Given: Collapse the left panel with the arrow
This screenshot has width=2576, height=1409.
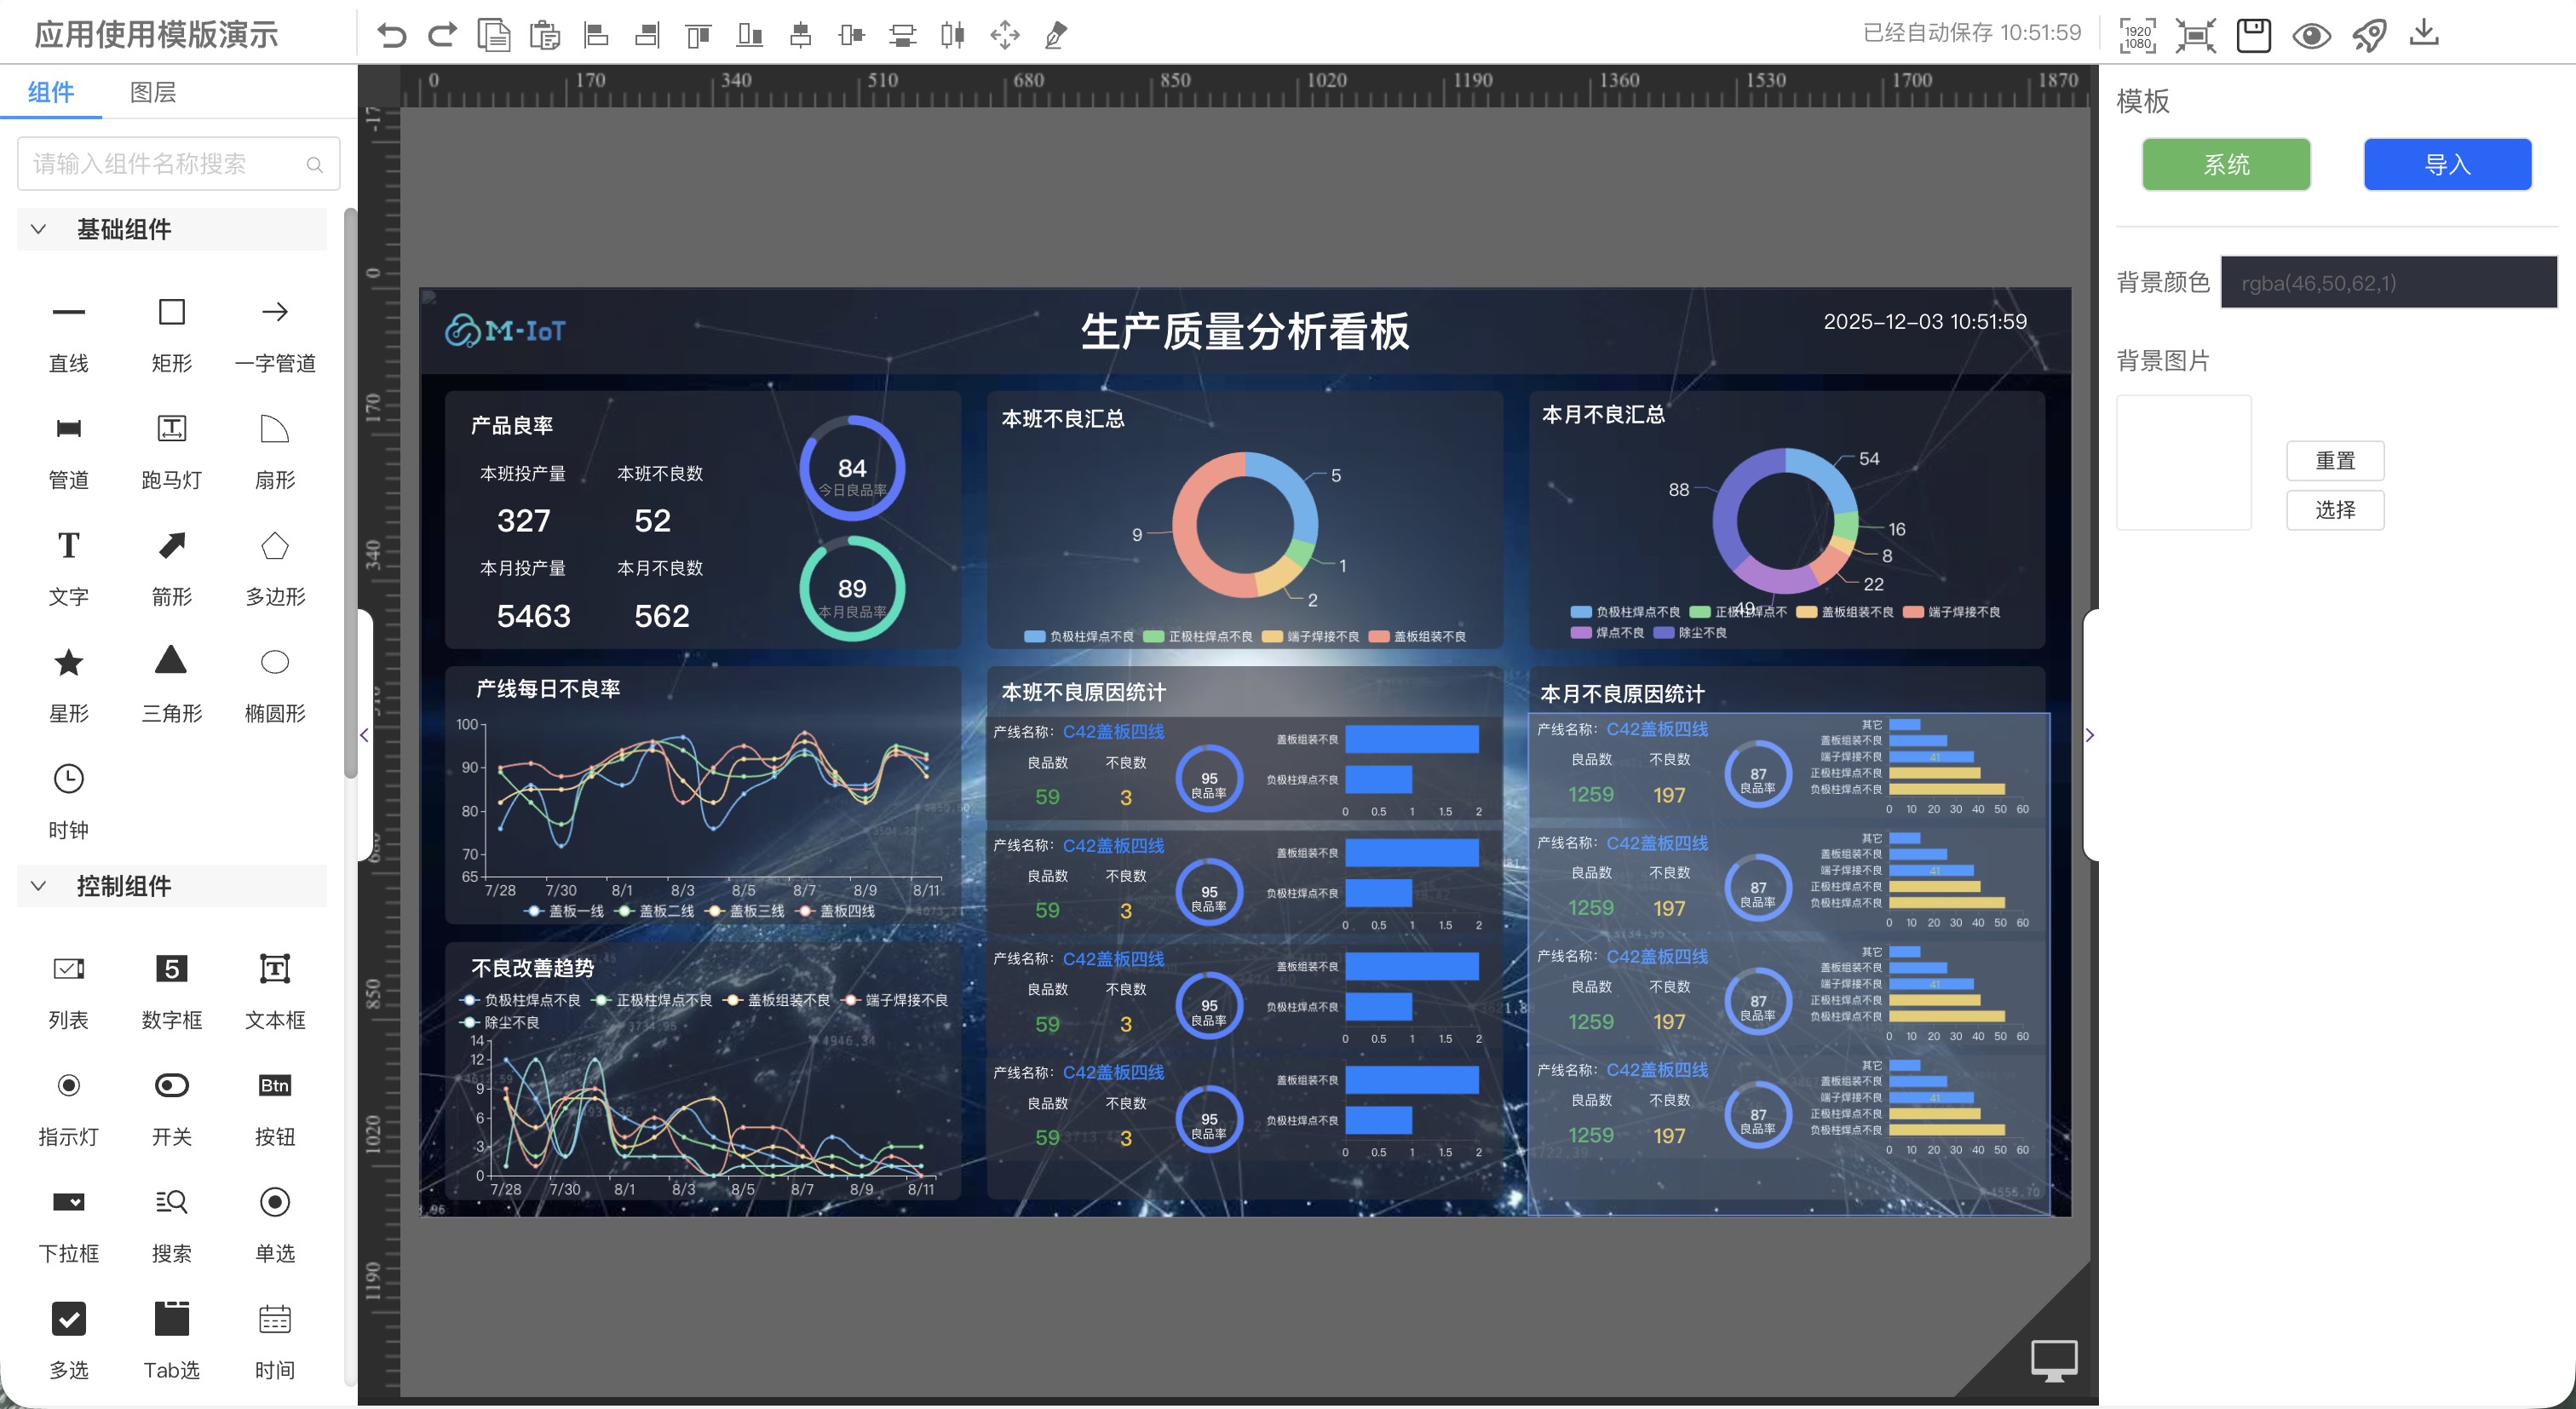Looking at the screenshot, I should click(x=363, y=735).
